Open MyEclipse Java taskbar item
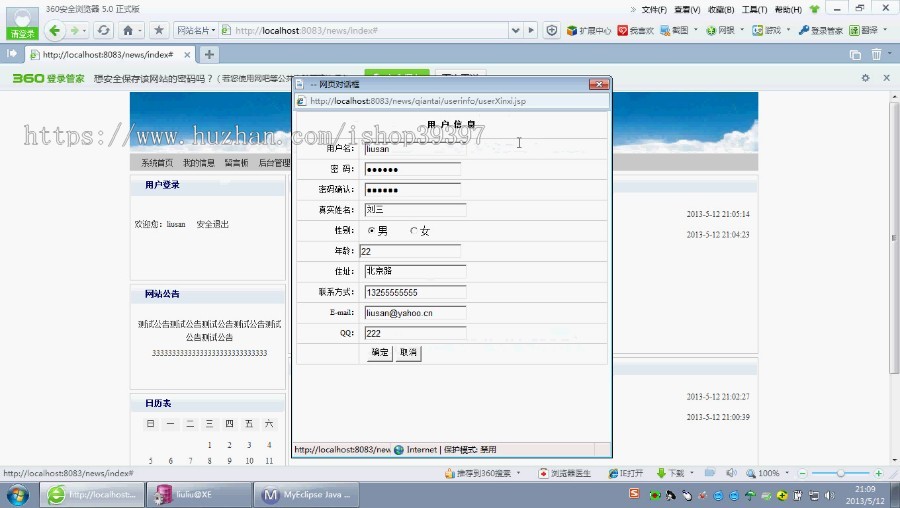This screenshot has height=508, width=900. pos(307,495)
